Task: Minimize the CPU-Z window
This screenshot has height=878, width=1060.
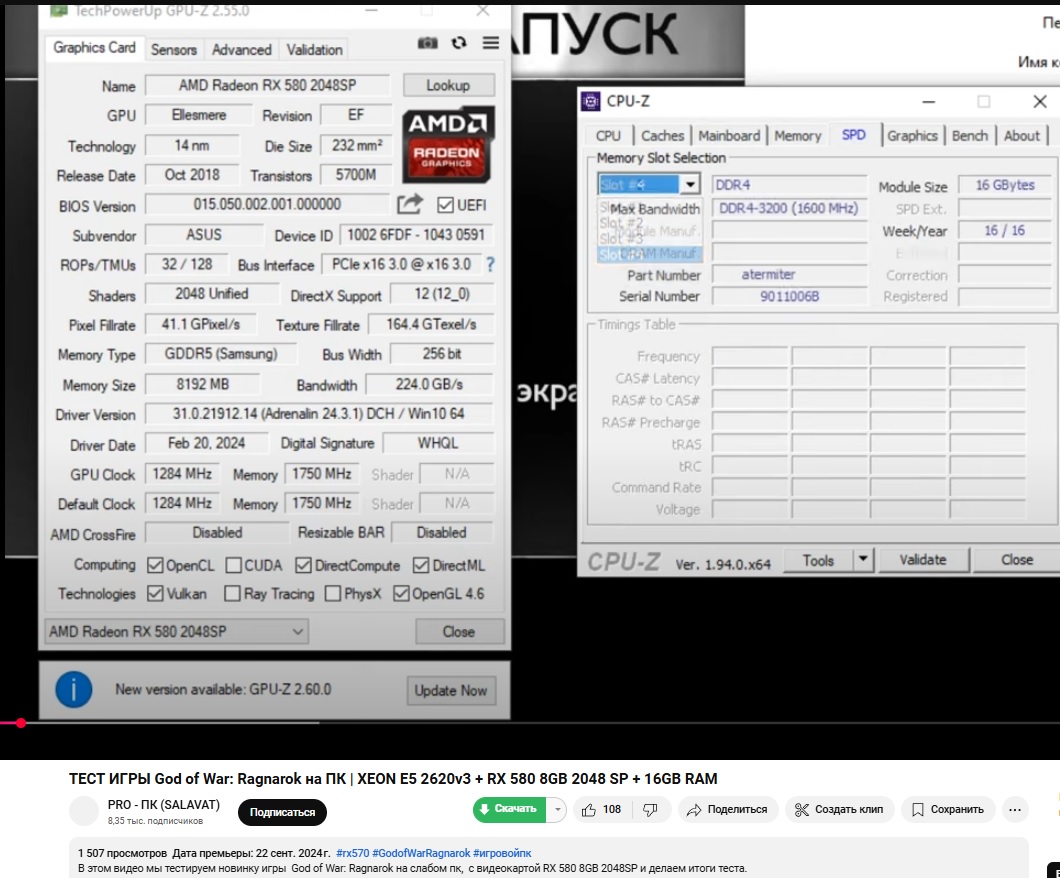Action: point(929,102)
